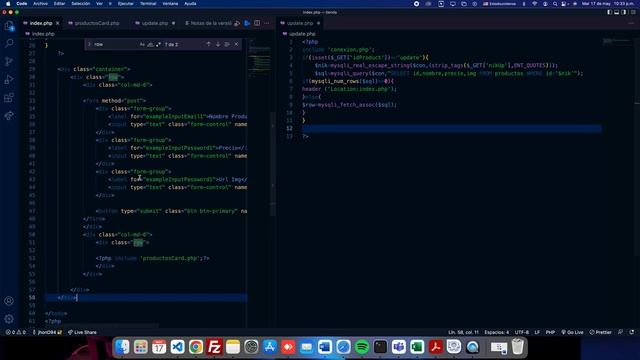640x360 pixels.
Task: Toggle Find in Selection
Action: click(227, 44)
